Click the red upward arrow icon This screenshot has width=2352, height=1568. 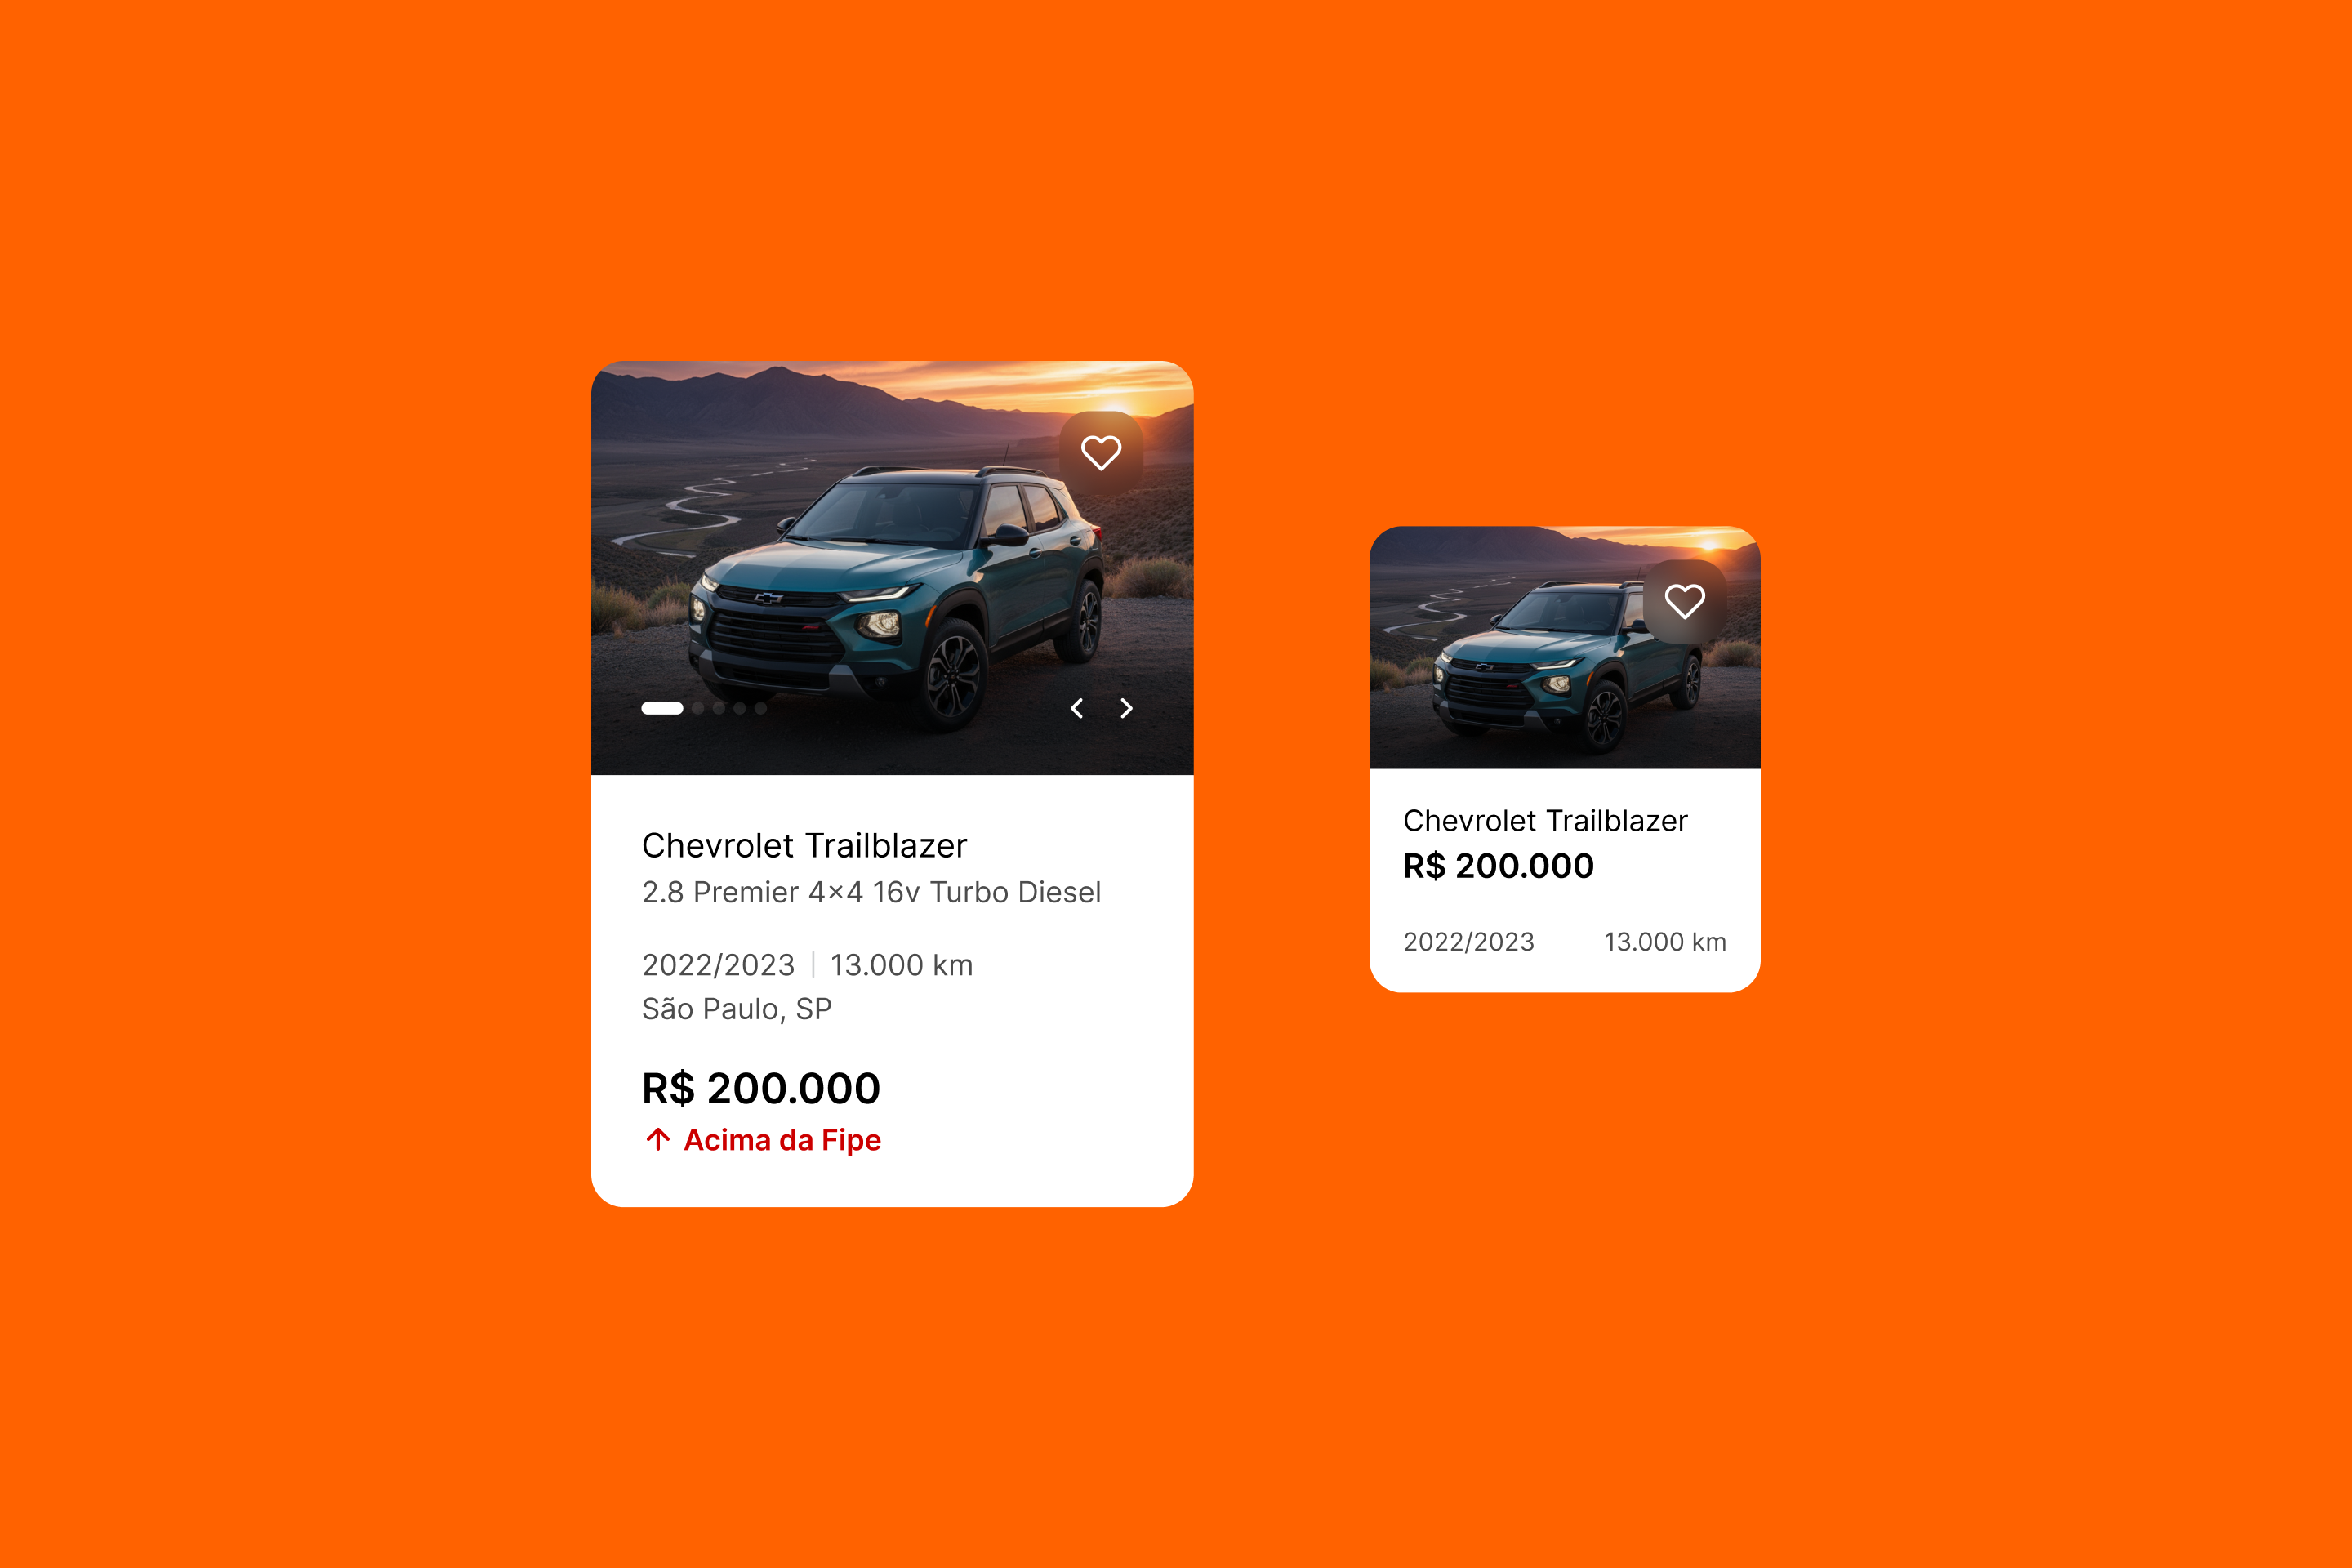coord(658,1139)
